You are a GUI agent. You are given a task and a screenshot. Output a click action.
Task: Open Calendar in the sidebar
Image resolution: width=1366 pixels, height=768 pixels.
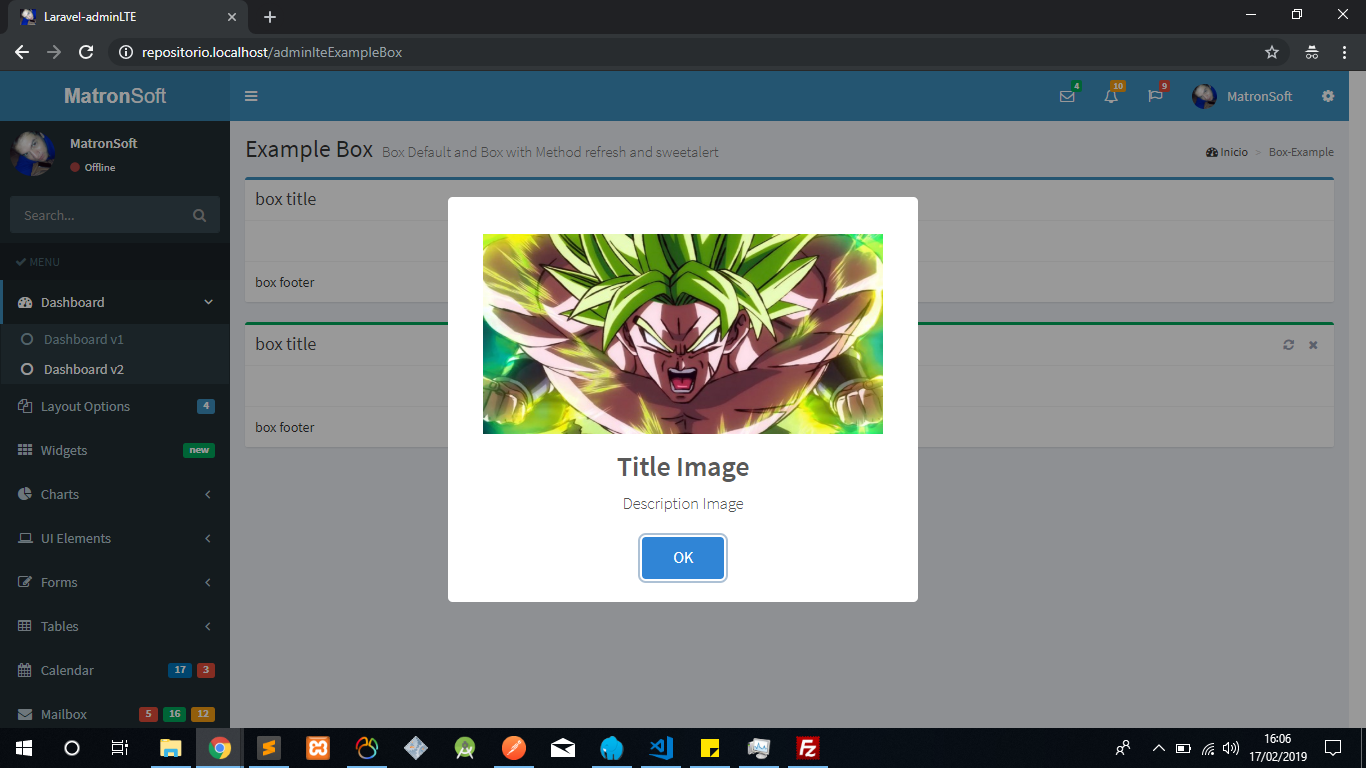click(115, 670)
